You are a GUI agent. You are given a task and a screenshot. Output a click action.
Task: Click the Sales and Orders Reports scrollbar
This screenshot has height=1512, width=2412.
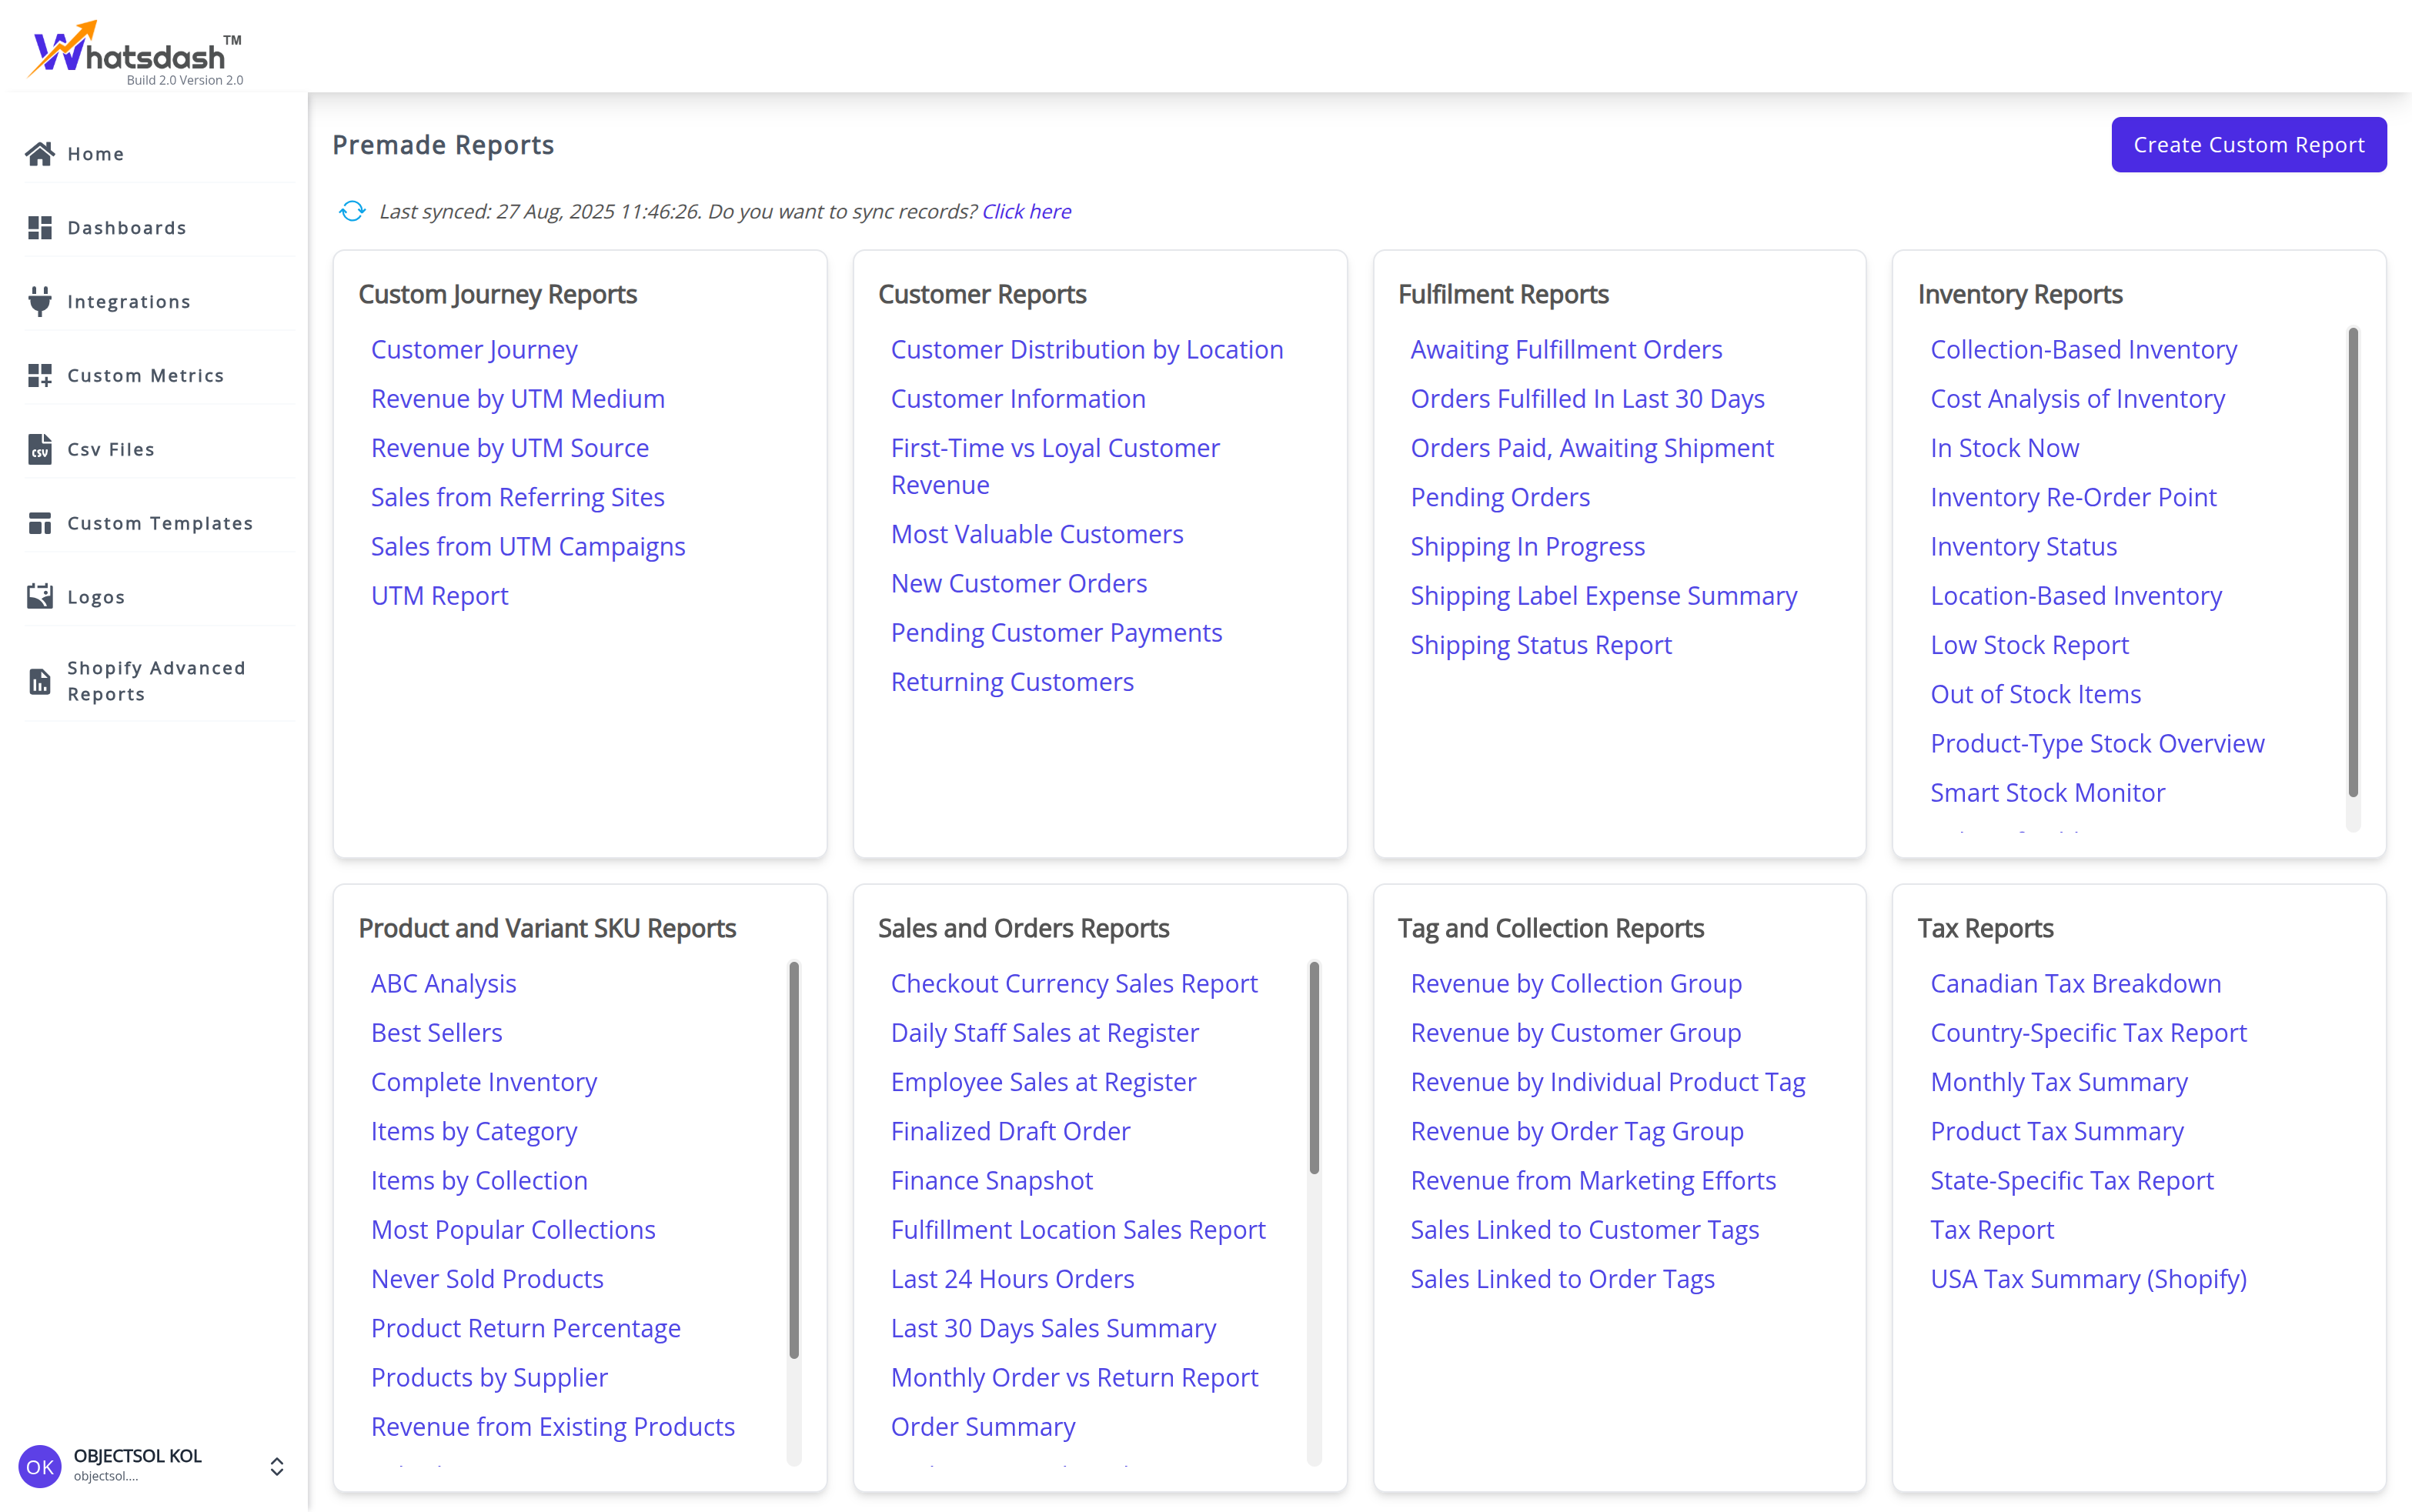point(1314,1067)
